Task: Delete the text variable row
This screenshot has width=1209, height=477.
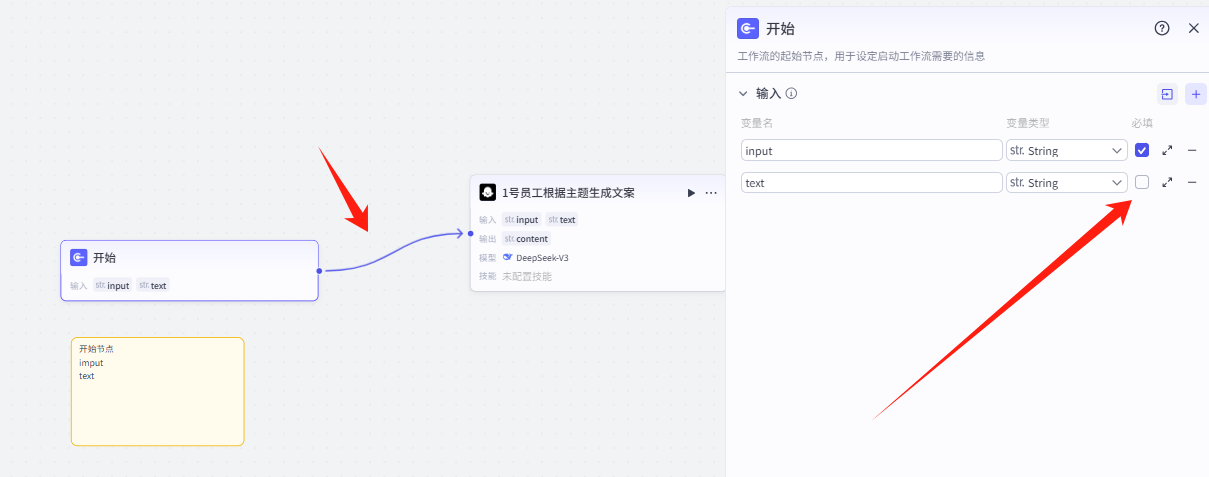Action: [1191, 183]
